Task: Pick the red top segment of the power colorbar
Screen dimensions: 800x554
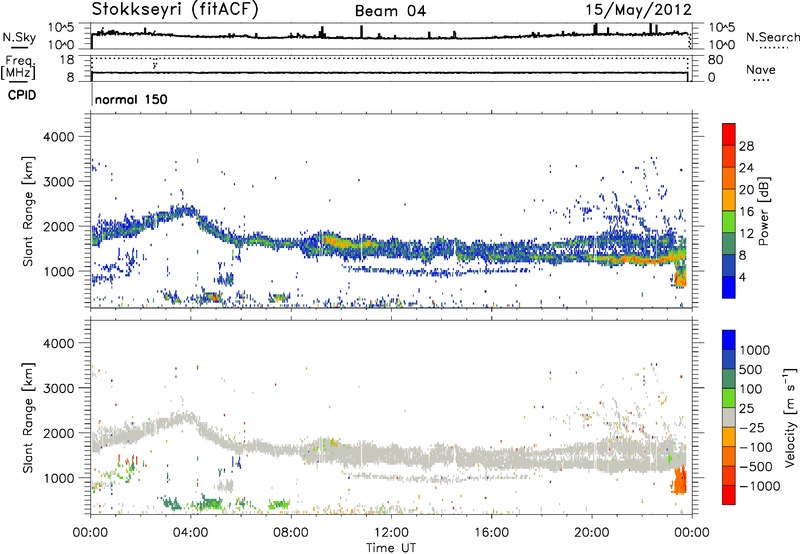Action: tap(729, 134)
